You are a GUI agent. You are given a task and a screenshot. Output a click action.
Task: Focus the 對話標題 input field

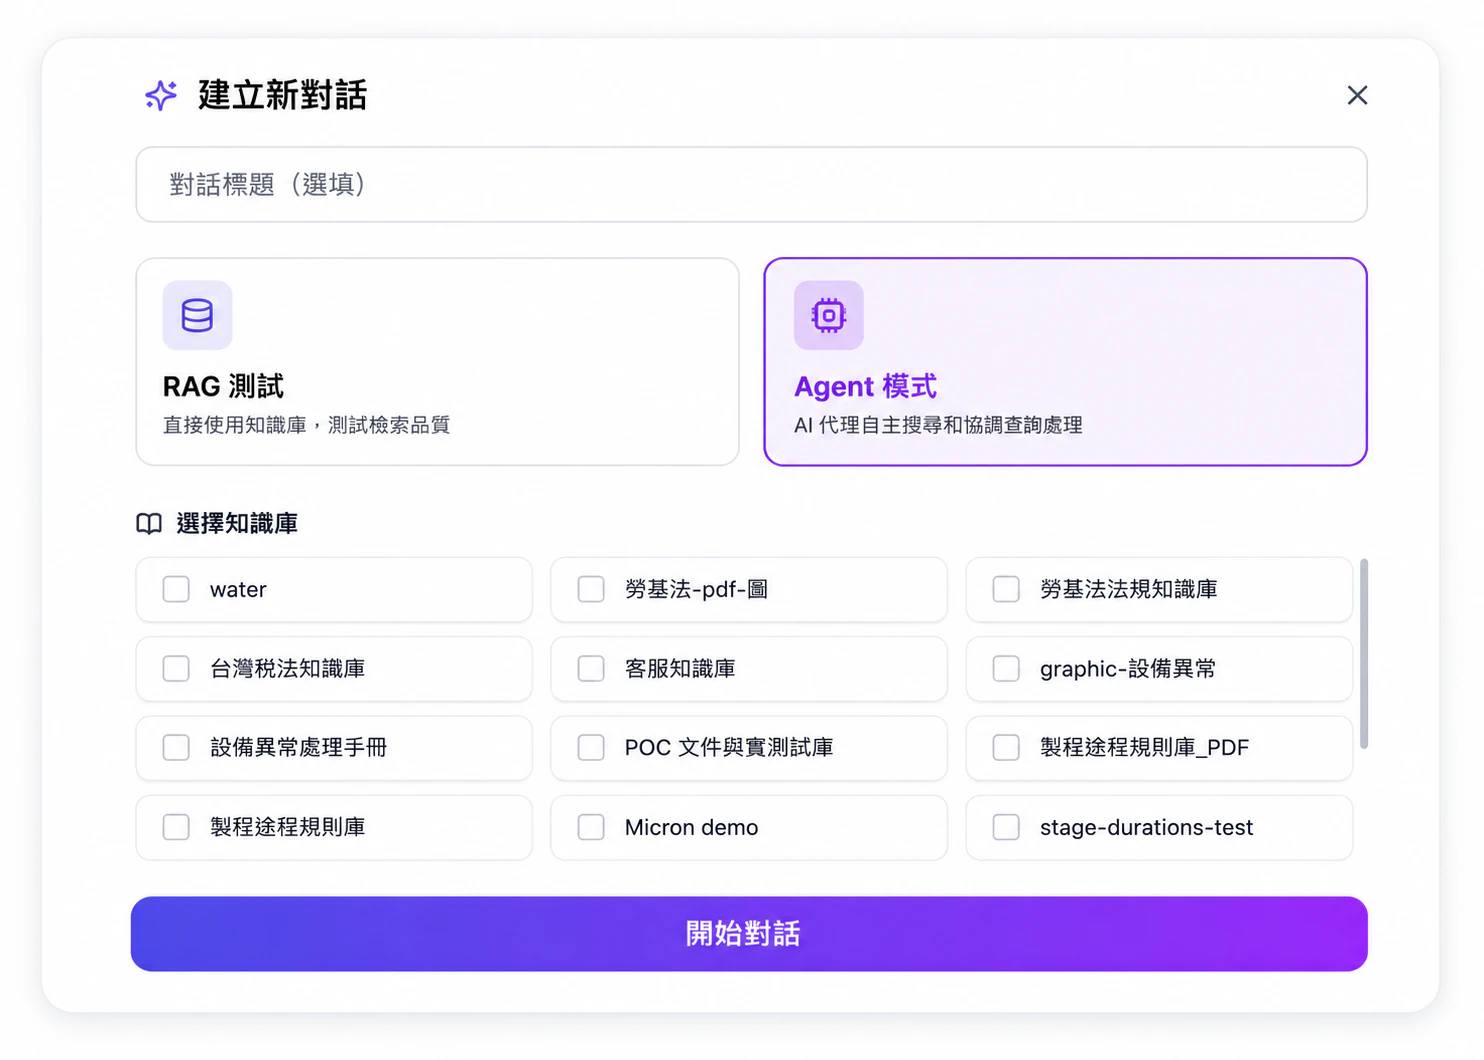[x=751, y=185]
